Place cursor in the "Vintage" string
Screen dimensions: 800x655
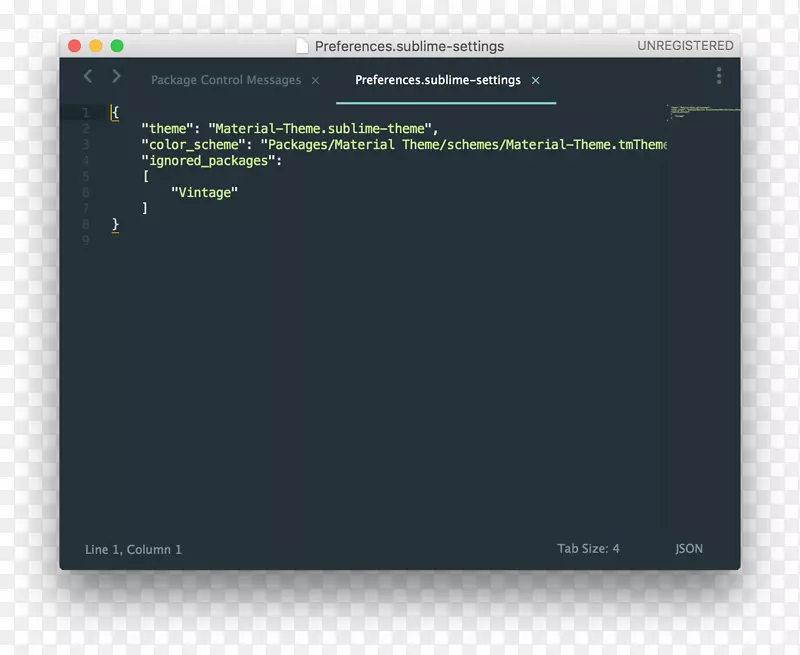(x=205, y=193)
